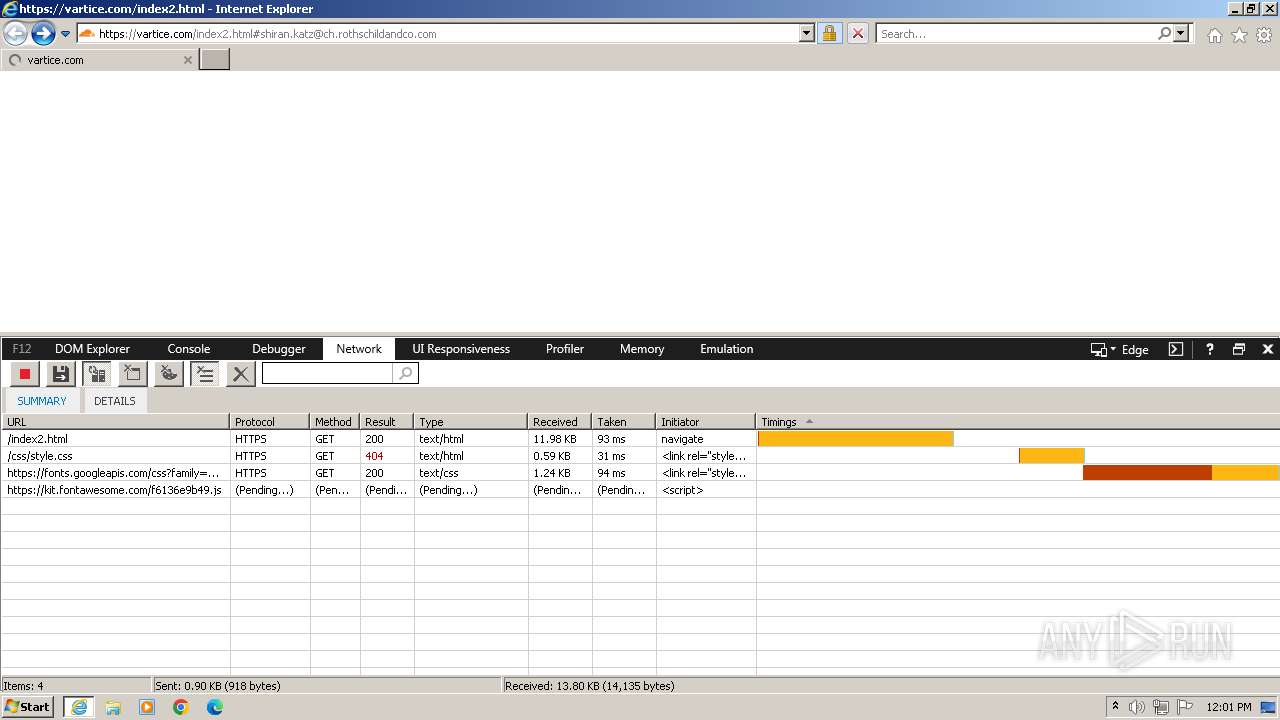This screenshot has height=720, width=1280.
Task: Click timing bar for /index2.html
Action: click(x=856, y=439)
